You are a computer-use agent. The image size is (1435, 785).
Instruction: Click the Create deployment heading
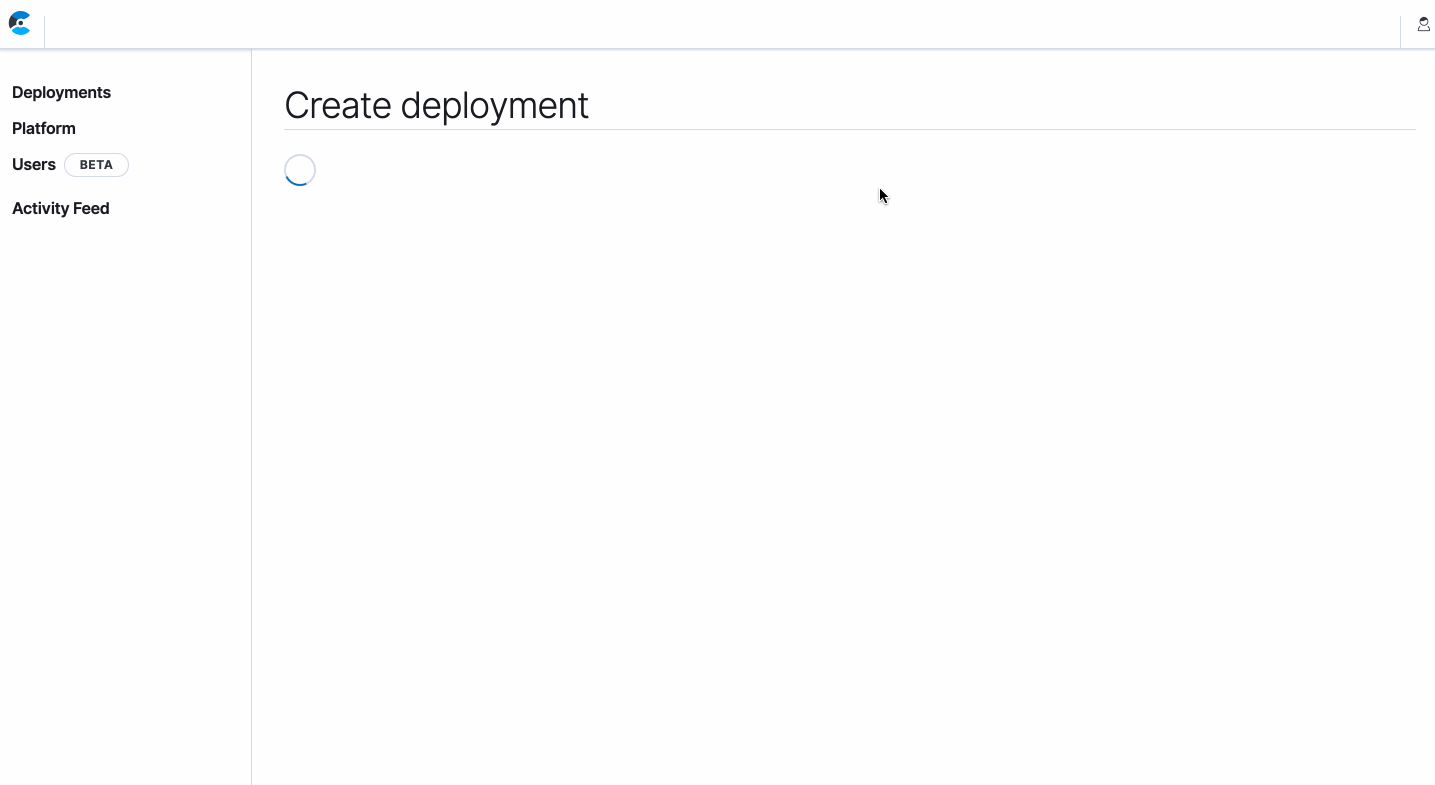(x=437, y=105)
